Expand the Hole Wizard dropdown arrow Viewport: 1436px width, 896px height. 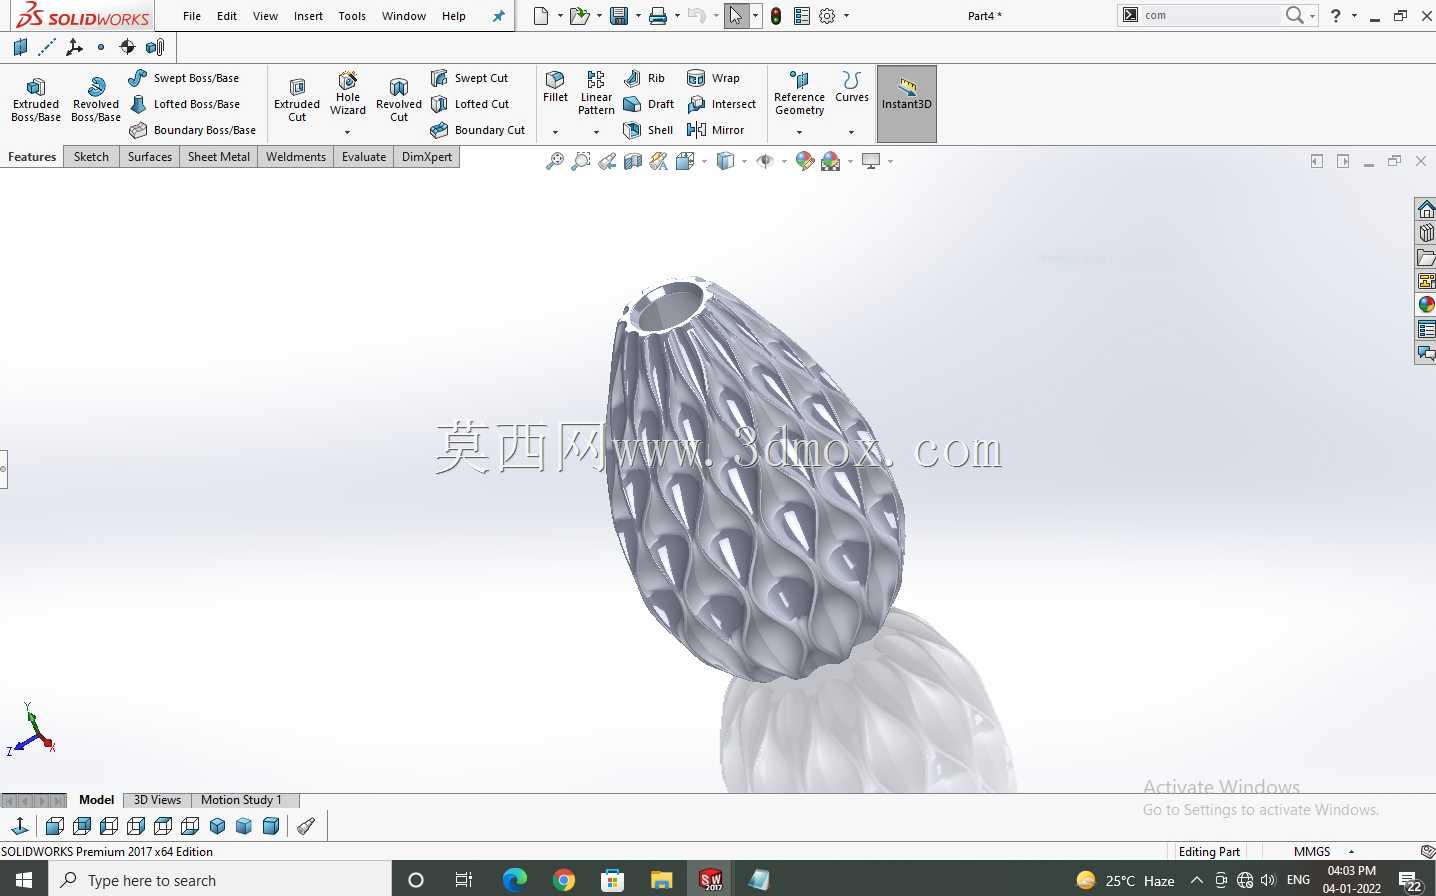[348, 132]
